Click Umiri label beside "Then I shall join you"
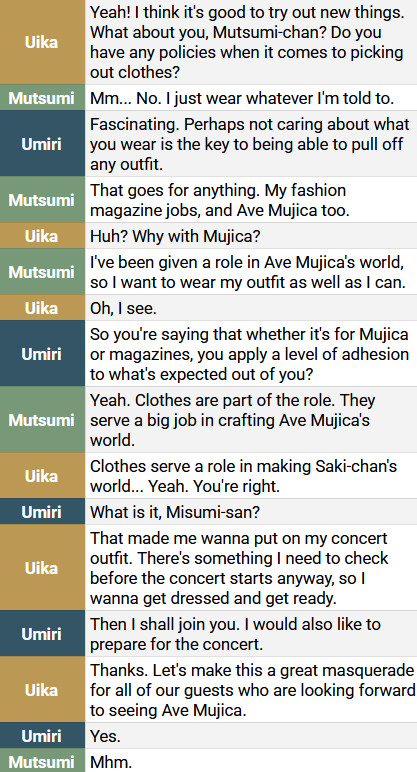This screenshot has height=772, width=417. point(42,634)
